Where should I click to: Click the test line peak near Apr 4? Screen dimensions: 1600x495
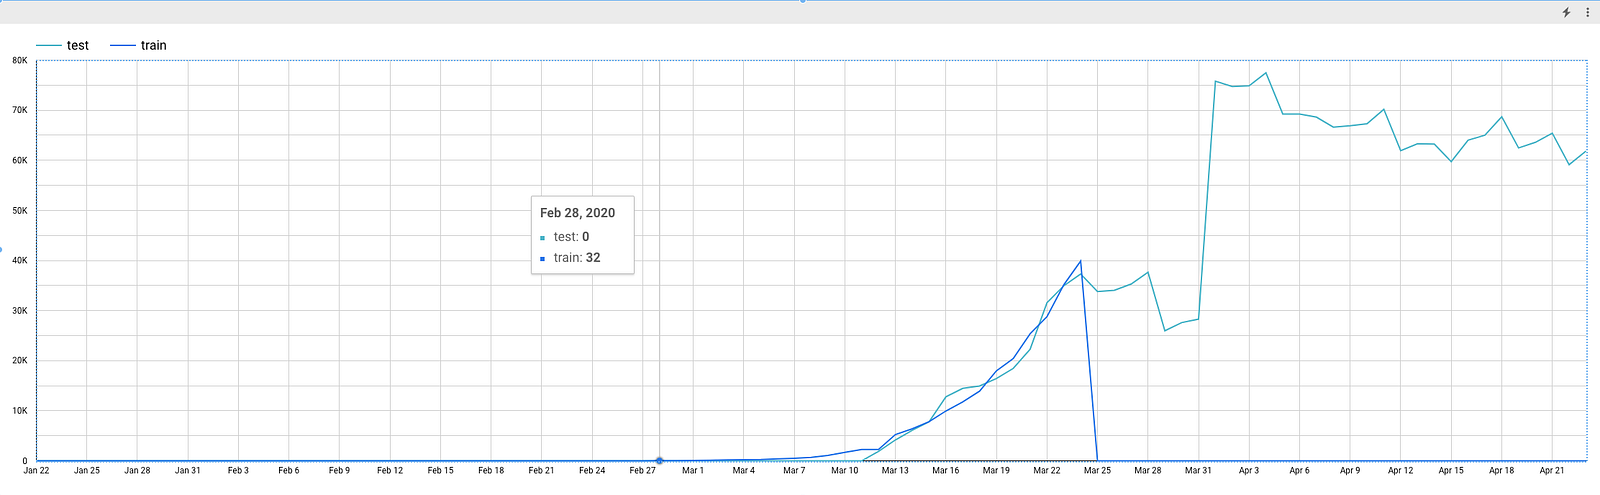tap(1266, 73)
